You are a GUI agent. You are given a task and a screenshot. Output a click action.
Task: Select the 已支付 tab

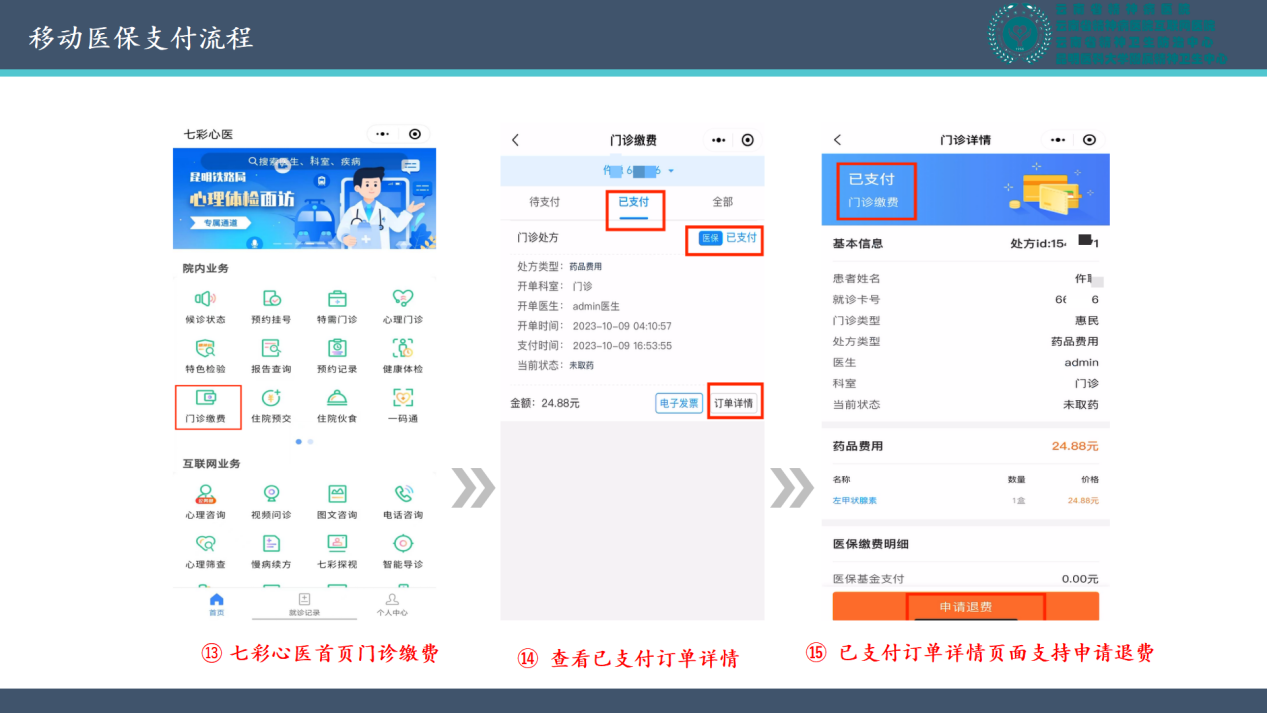coord(633,202)
